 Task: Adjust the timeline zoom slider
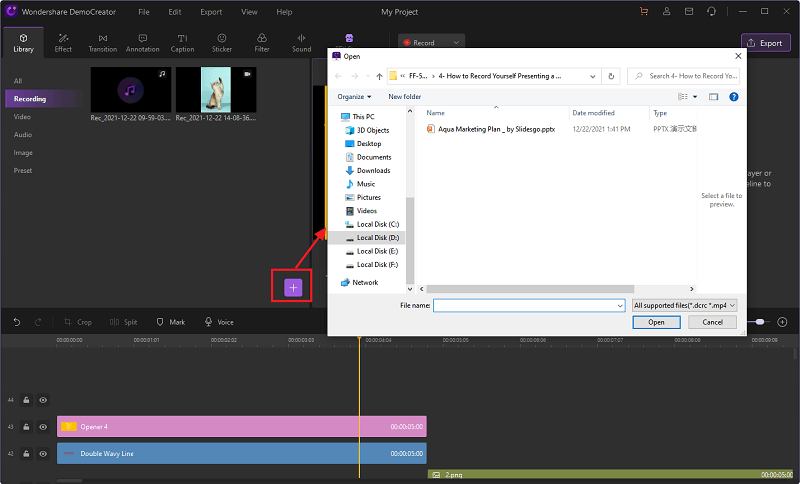[760, 322]
